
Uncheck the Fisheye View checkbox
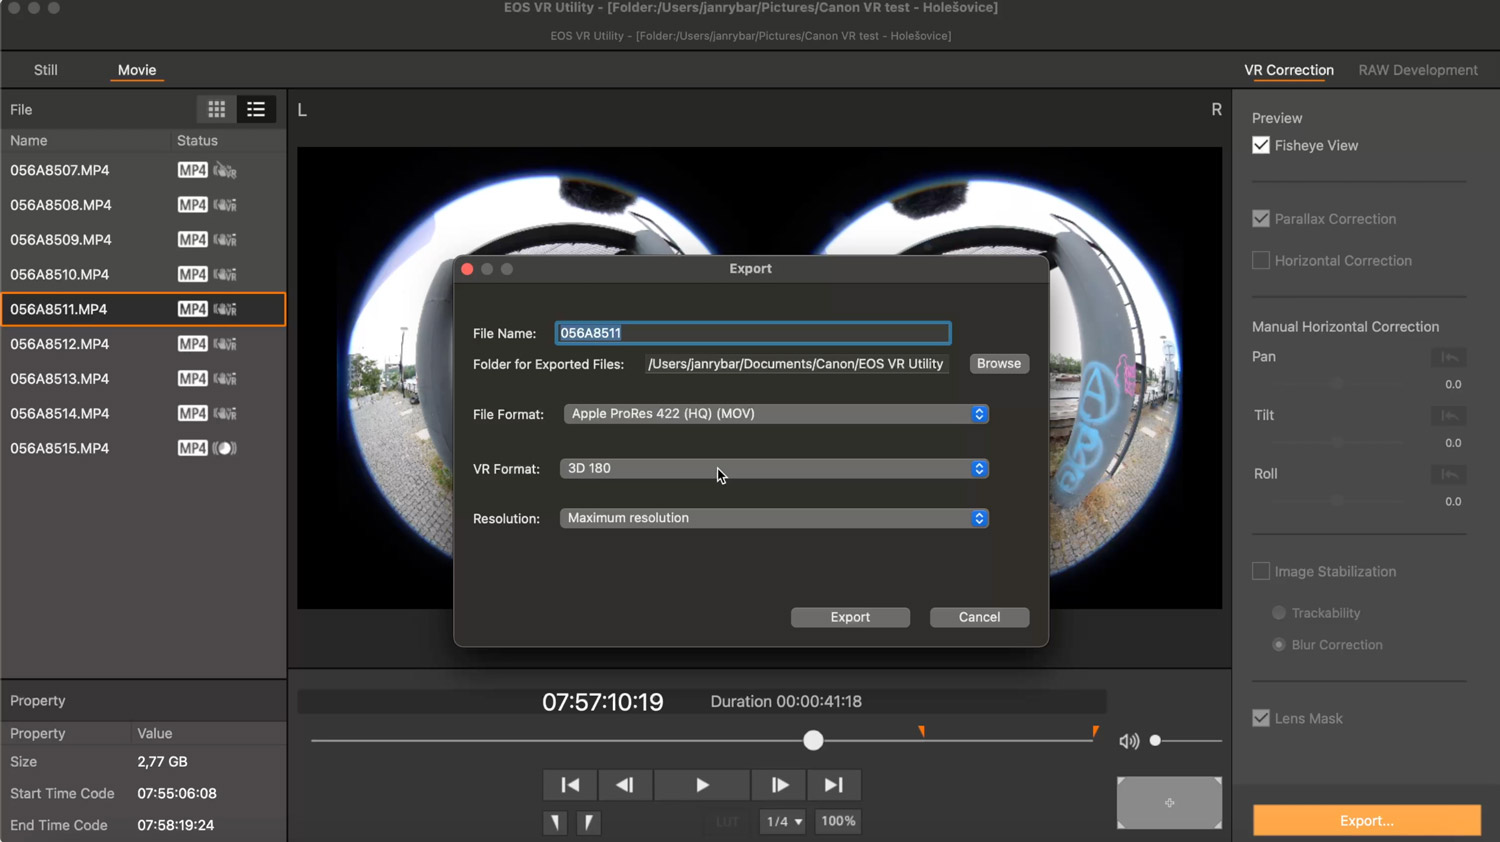pyautogui.click(x=1261, y=145)
